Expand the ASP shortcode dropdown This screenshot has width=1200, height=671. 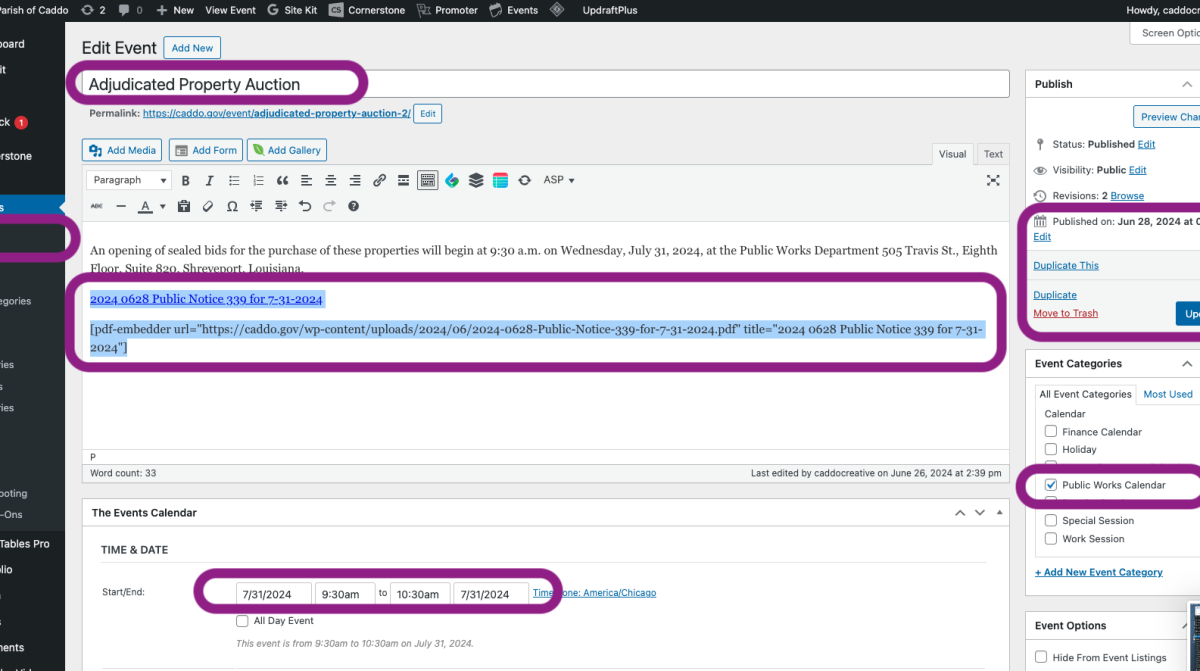tap(559, 180)
